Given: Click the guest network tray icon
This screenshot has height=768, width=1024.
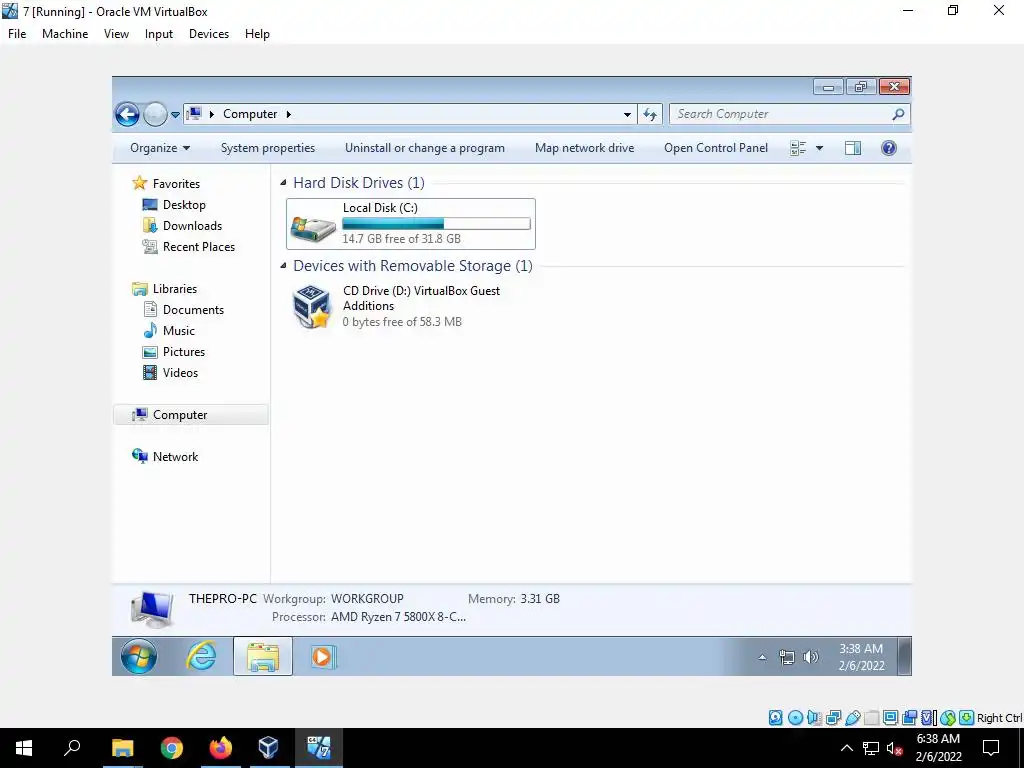Looking at the screenshot, I should coord(787,657).
